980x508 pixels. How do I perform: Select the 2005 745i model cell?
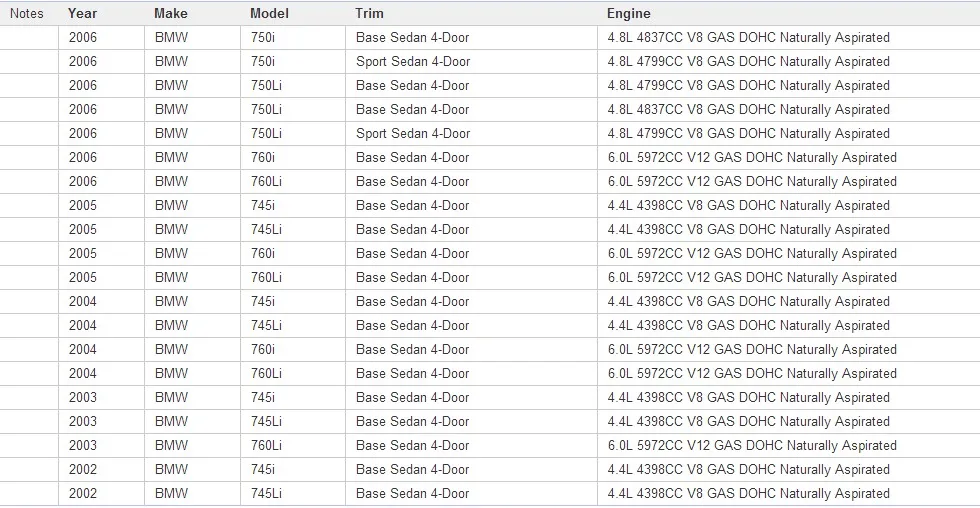tap(293, 206)
